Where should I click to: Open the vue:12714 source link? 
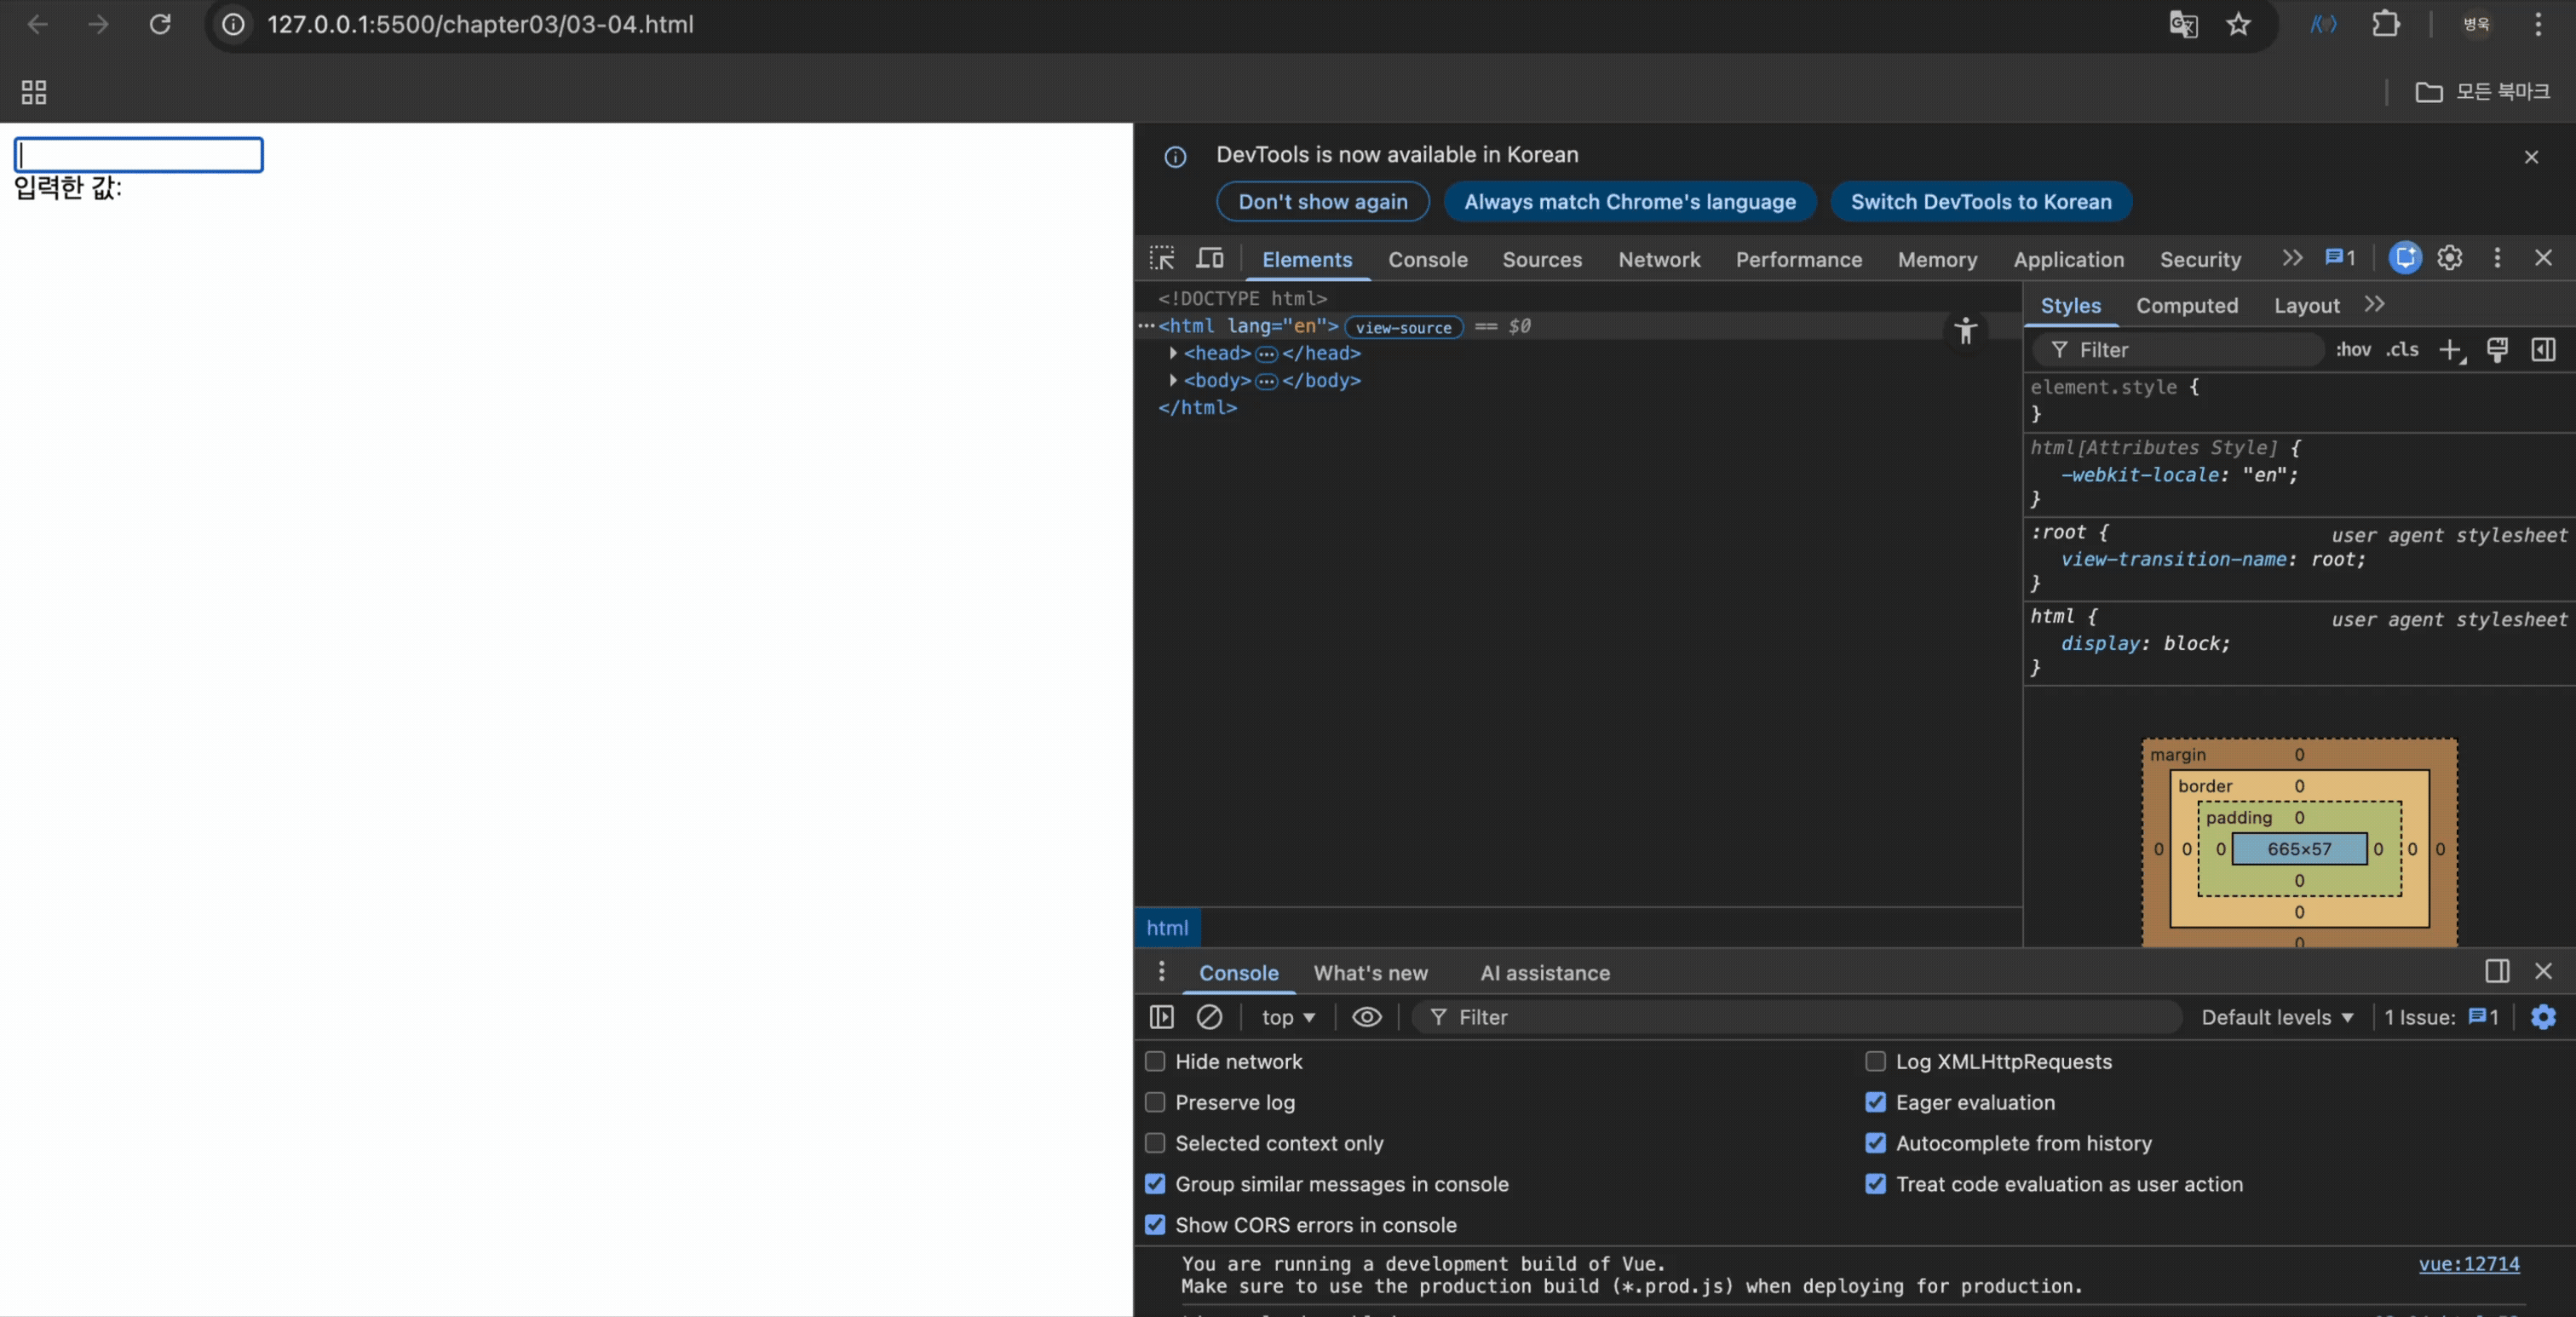point(2468,1264)
